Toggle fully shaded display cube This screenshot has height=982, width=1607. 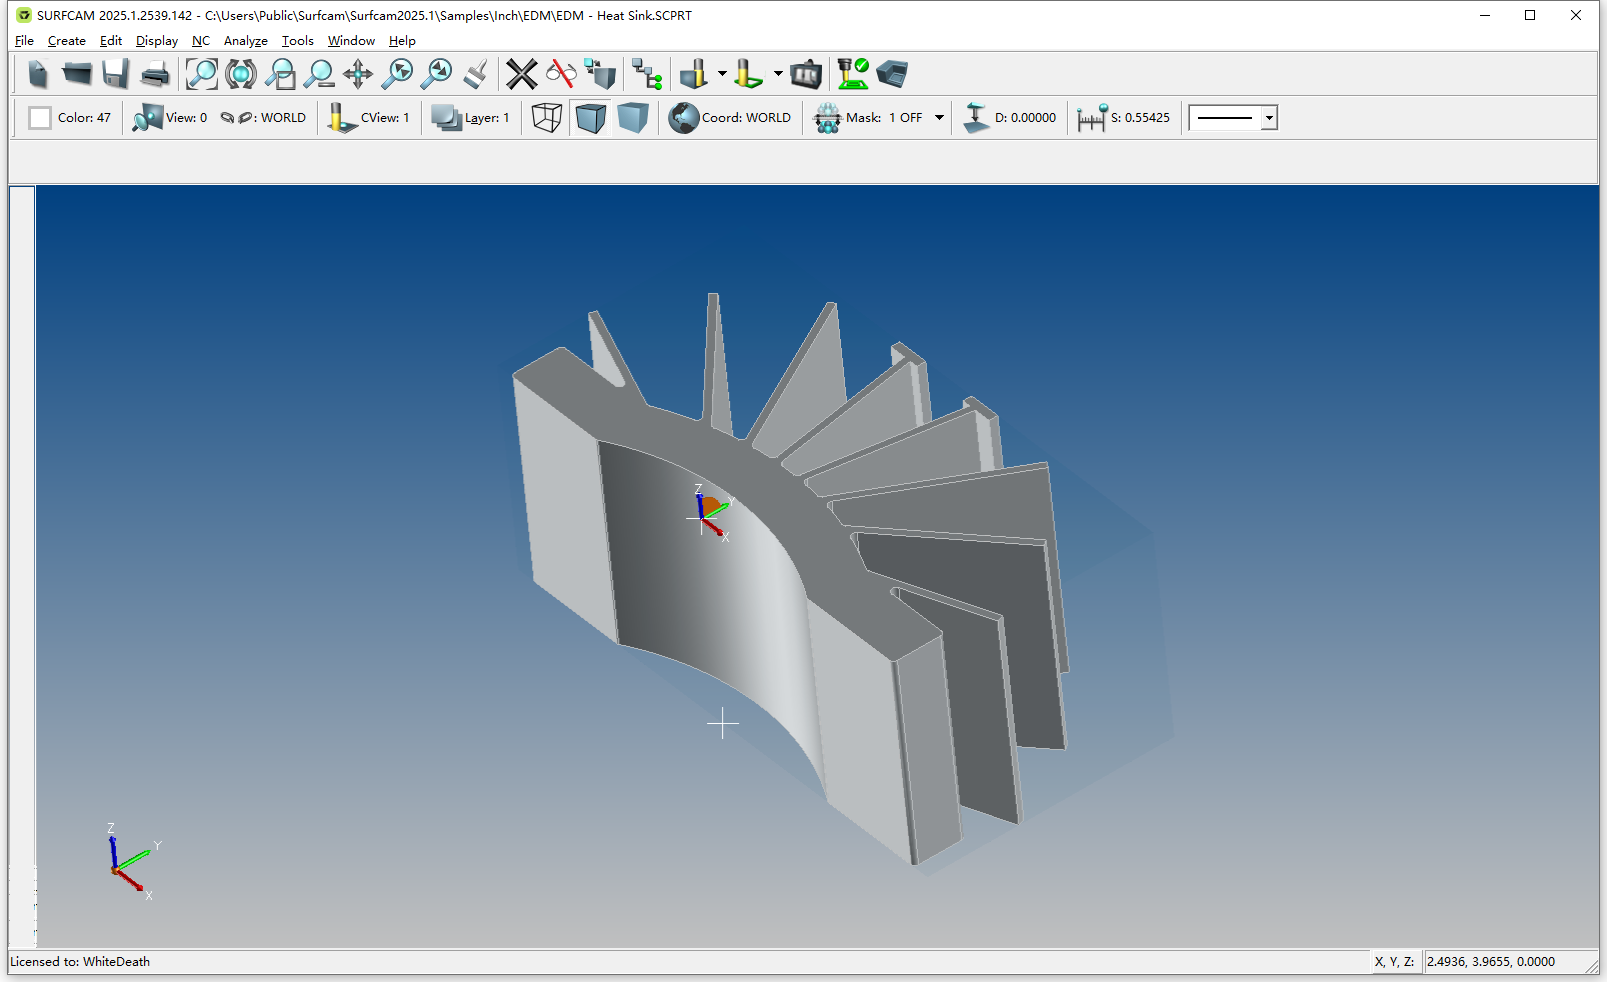(633, 118)
